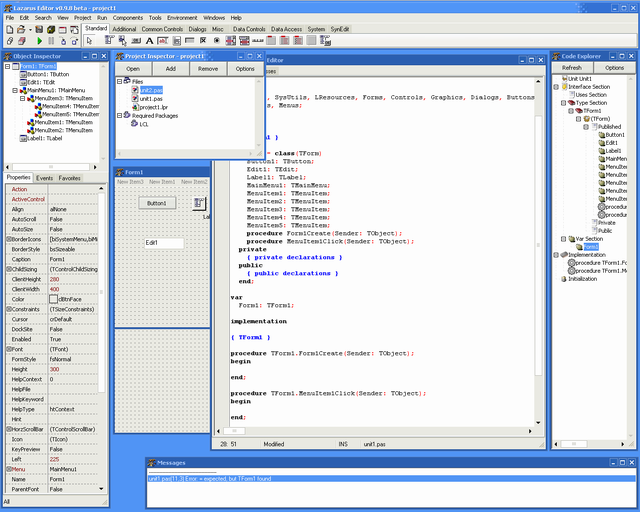640x512 pixels.
Task: Click the clBtnFace Color property swatch
Action: pos(53,299)
